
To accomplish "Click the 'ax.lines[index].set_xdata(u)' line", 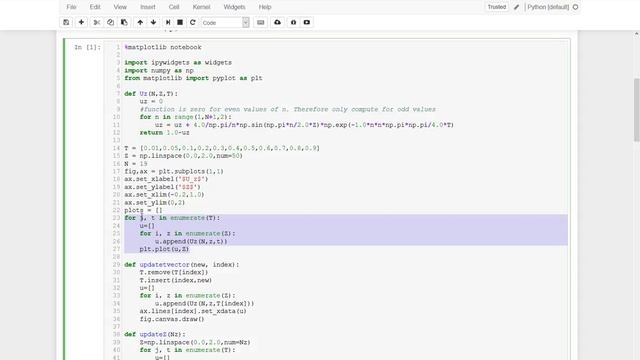I will (193, 311).
